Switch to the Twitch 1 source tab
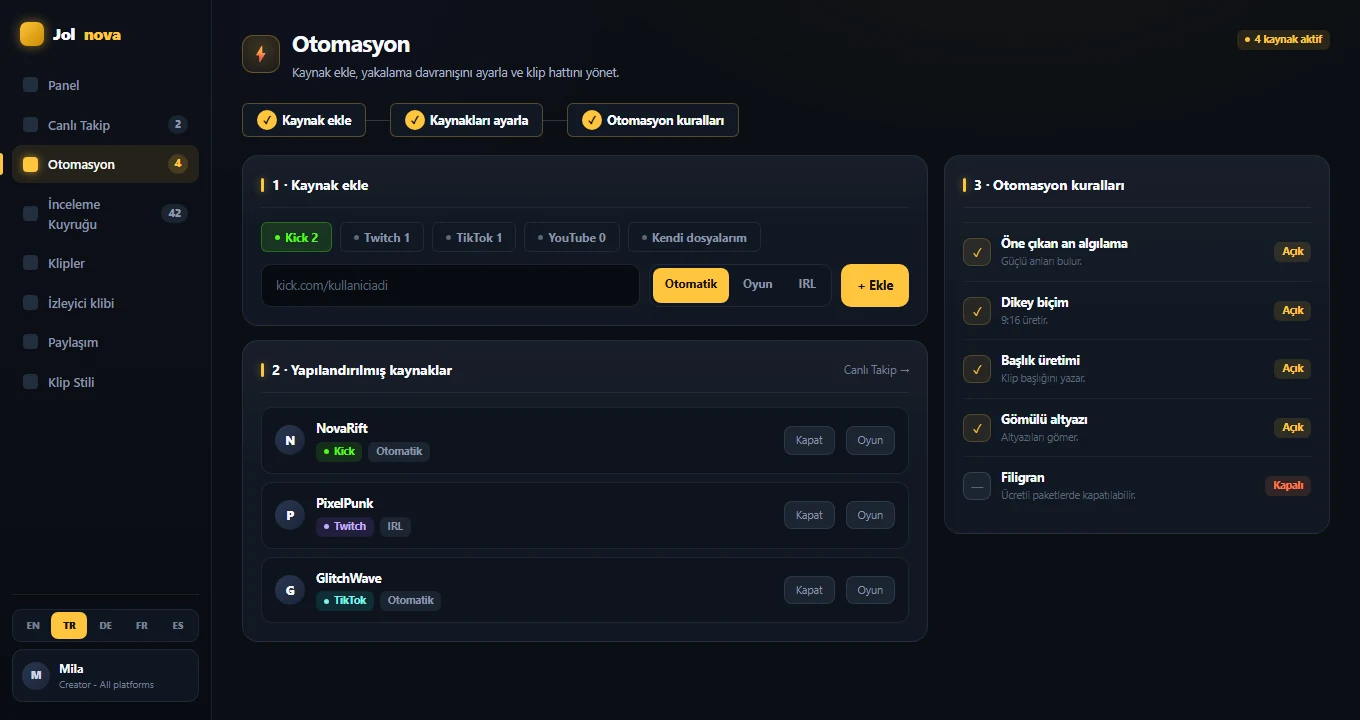Screen dimensions: 1360x720 click(382, 237)
